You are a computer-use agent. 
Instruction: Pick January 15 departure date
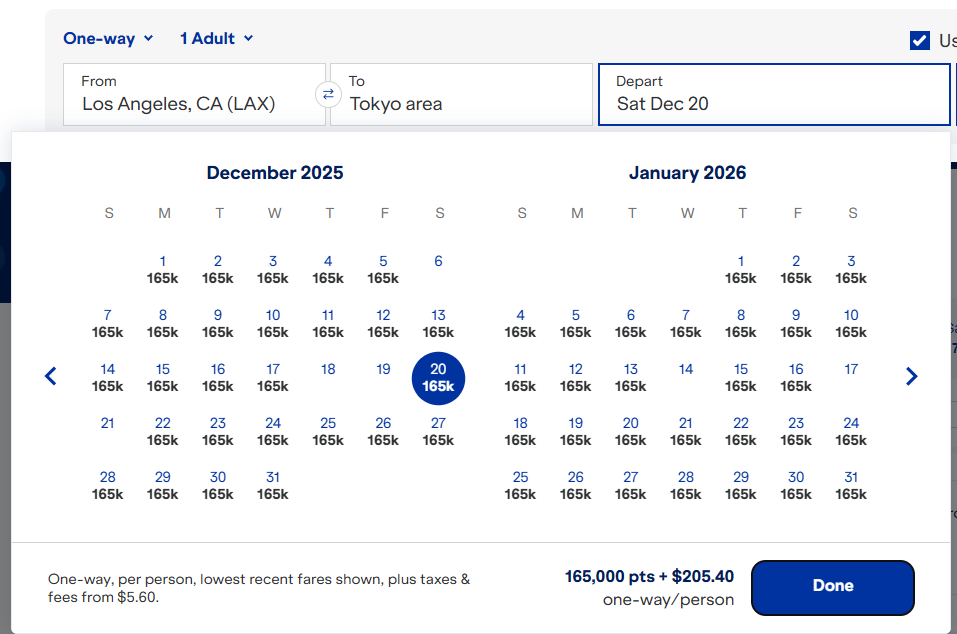click(x=741, y=378)
